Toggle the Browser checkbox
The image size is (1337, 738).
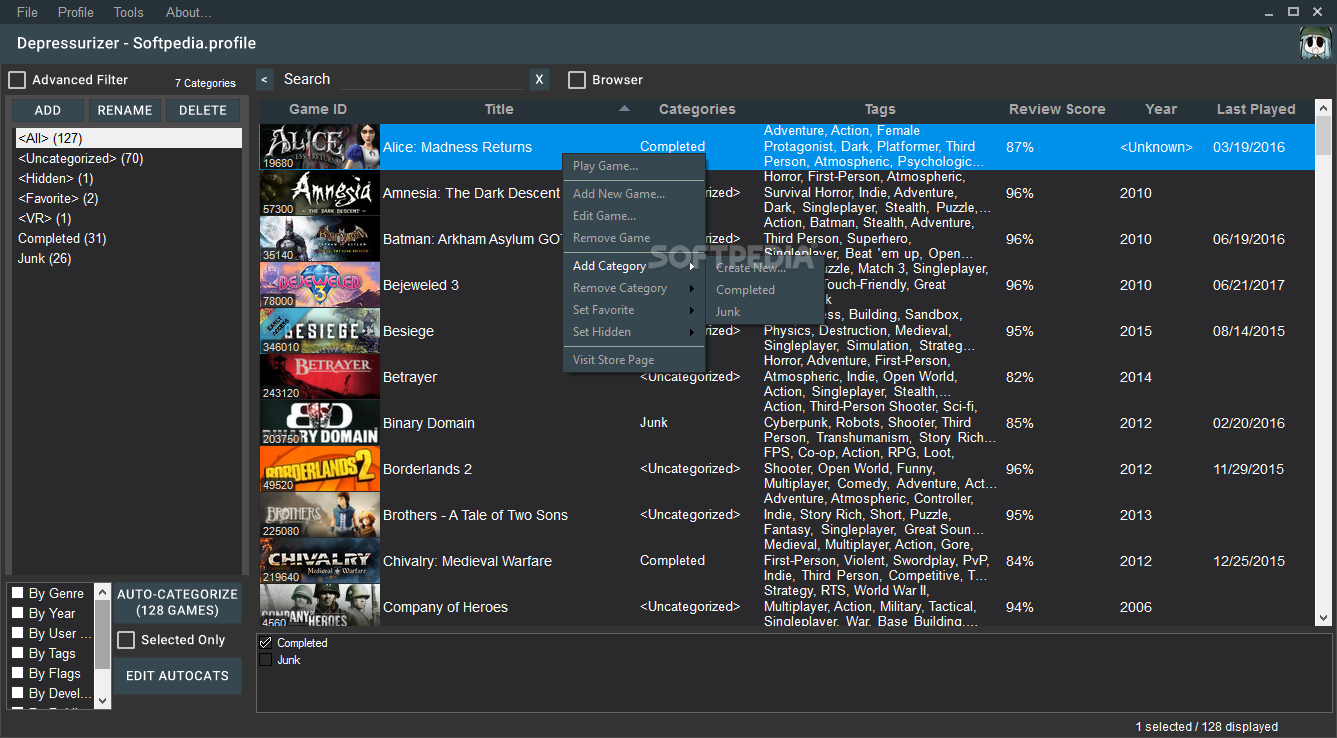[577, 80]
